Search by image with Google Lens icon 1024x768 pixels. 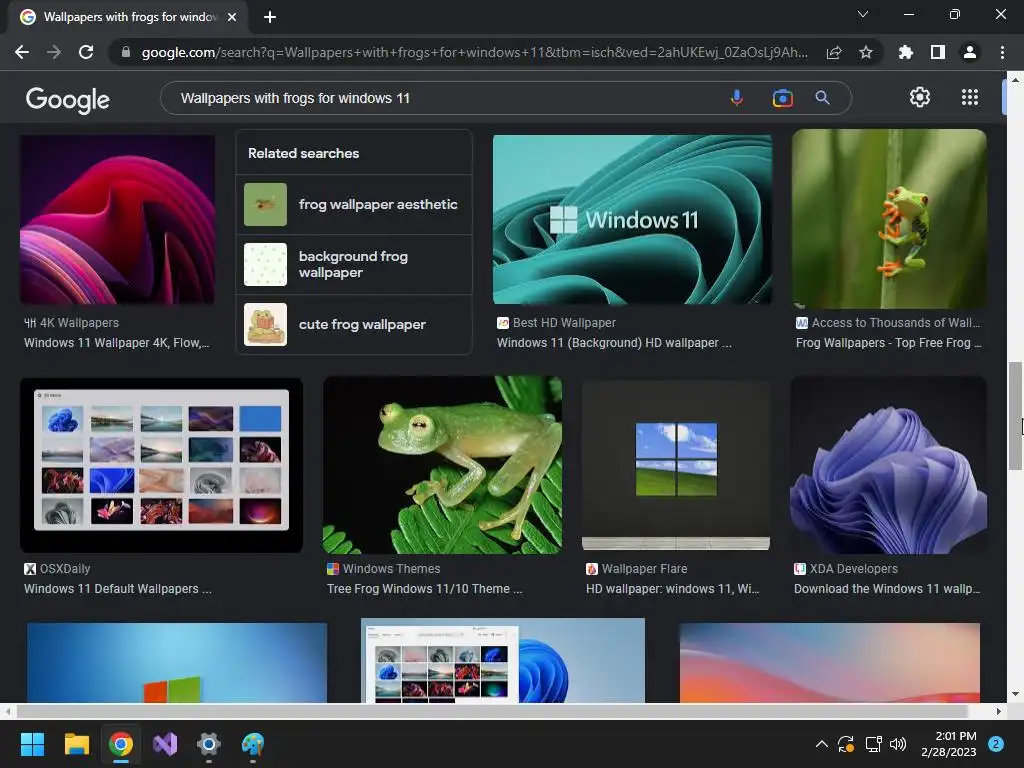[x=782, y=98]
